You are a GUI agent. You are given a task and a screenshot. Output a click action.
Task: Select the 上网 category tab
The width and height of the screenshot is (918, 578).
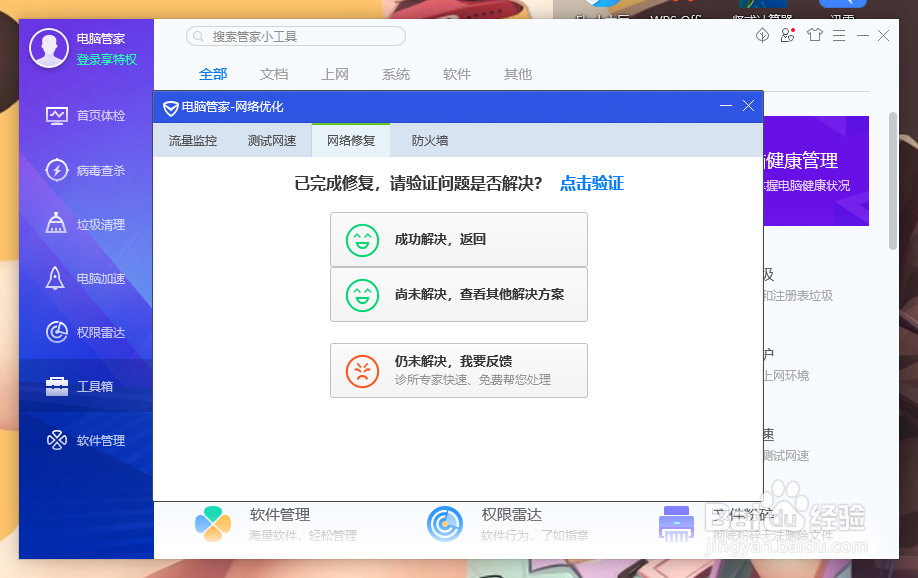(x=335, y=74)
